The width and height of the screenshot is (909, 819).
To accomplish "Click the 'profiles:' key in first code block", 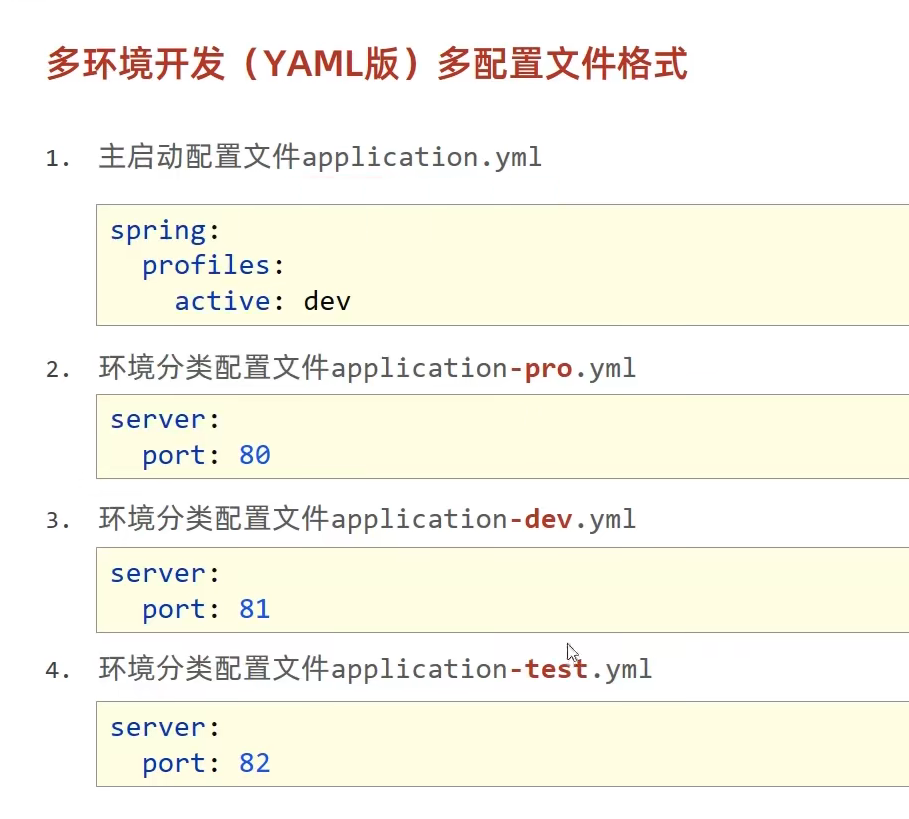I will click(x=213, y=266).
